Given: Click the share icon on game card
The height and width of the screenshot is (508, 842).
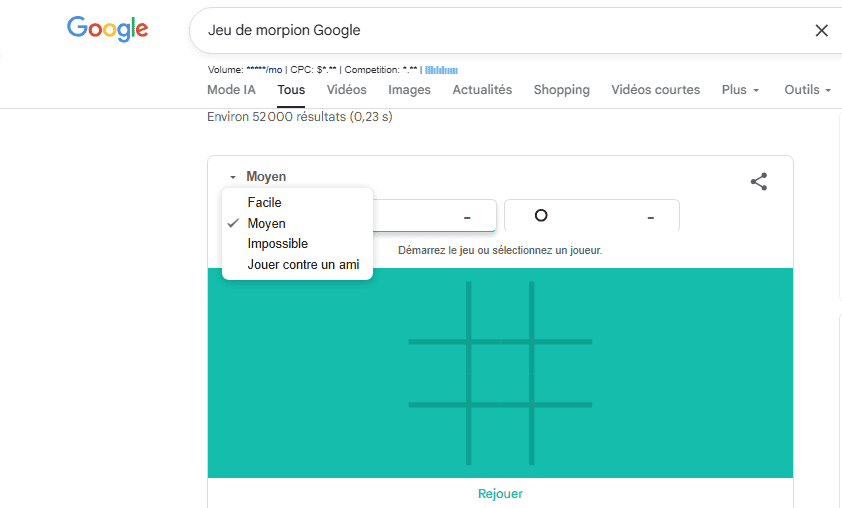Looking at the screenshot, I should click(x=759, y=181).
